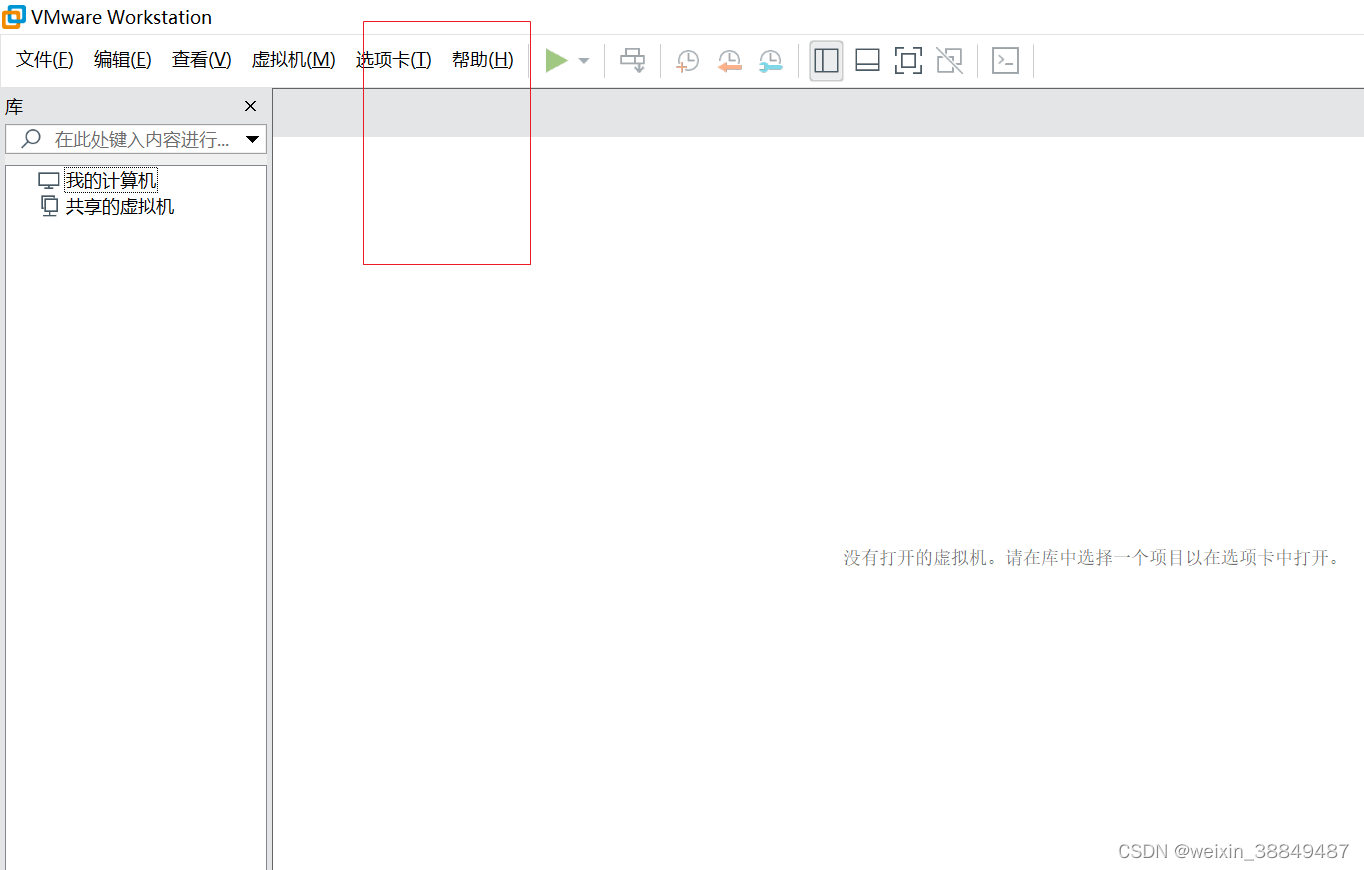
Task: Click the VMware Workstation title bar logo
Action: coord(13,17)
